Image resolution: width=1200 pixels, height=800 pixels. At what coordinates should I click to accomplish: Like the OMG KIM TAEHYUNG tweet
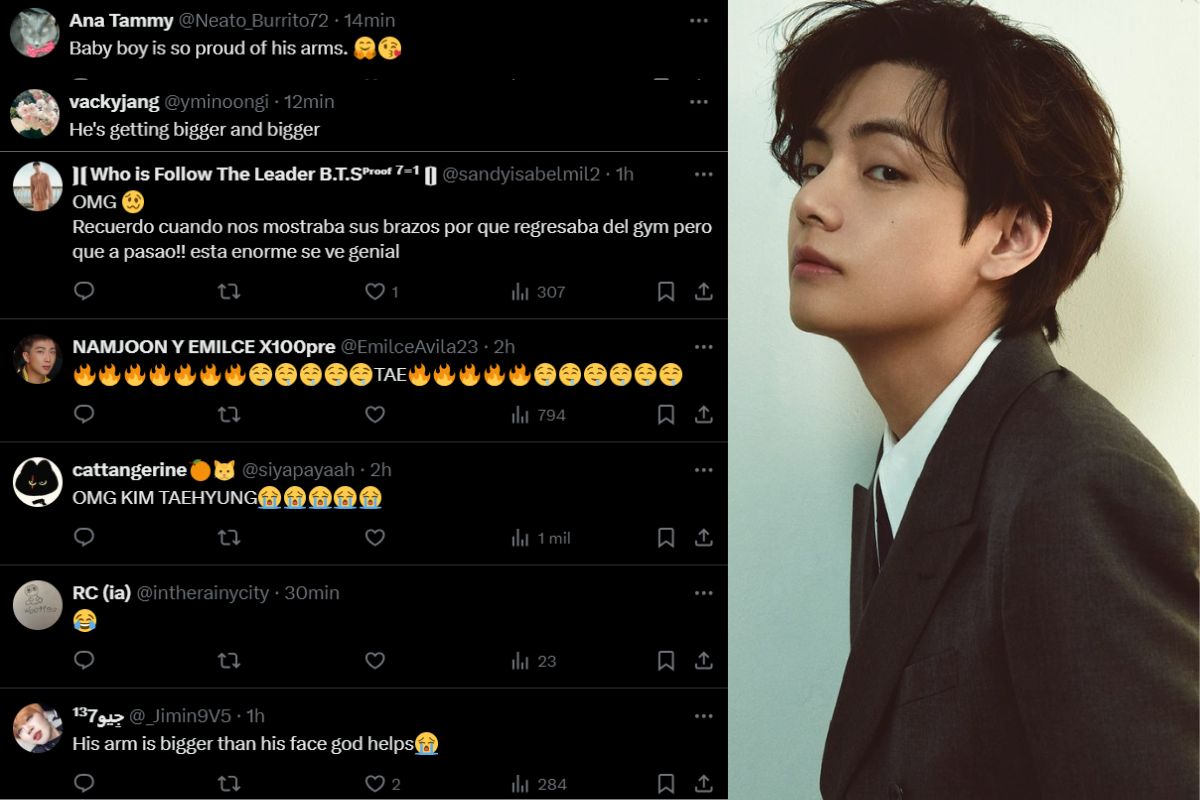pyautogui.click(x=375, y=538)
